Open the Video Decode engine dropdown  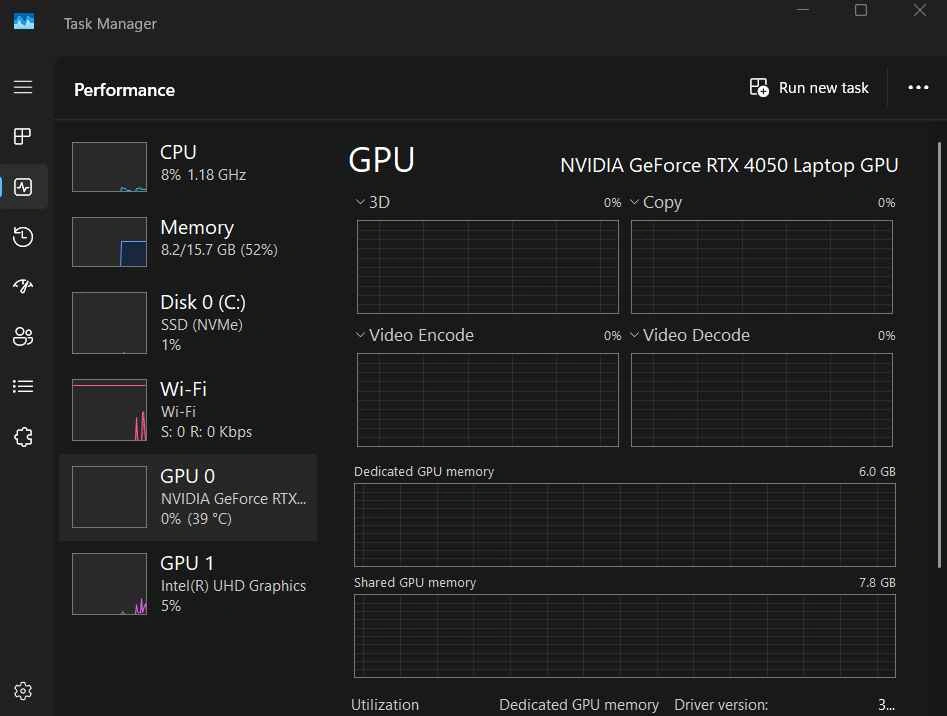(x=634, y=334)
